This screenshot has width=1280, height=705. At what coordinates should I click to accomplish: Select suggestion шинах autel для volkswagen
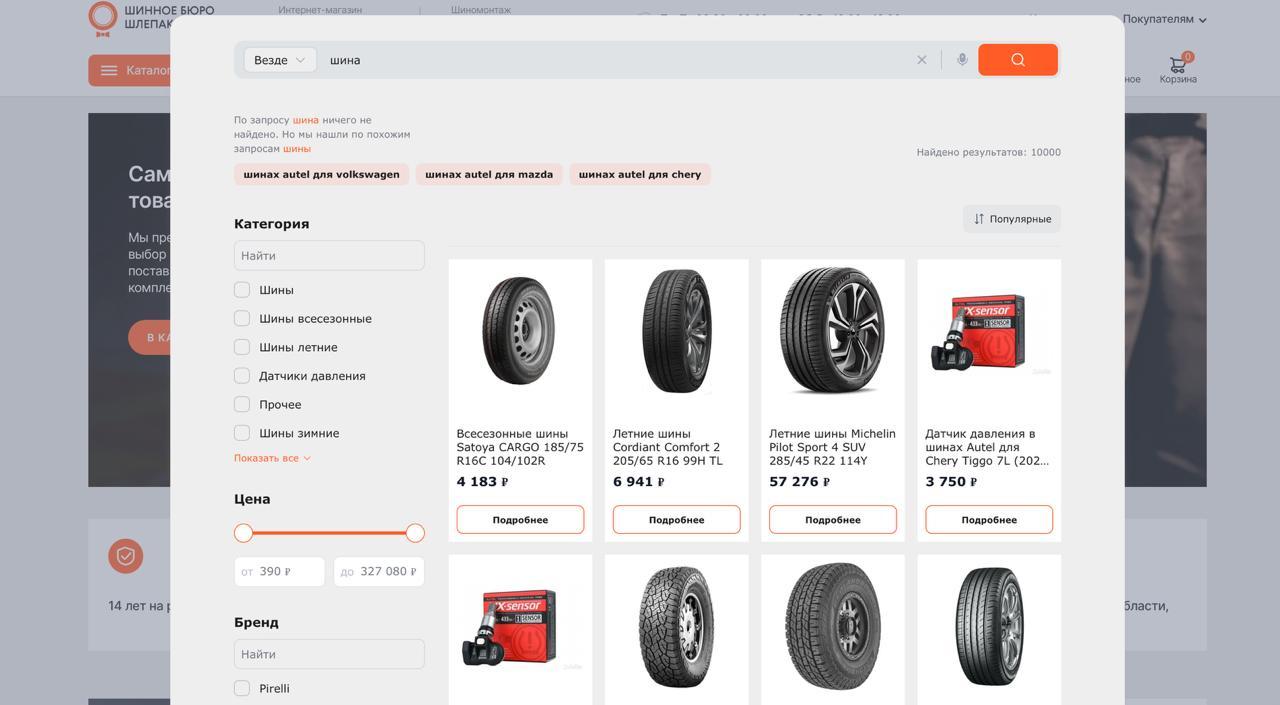[321, 174]
